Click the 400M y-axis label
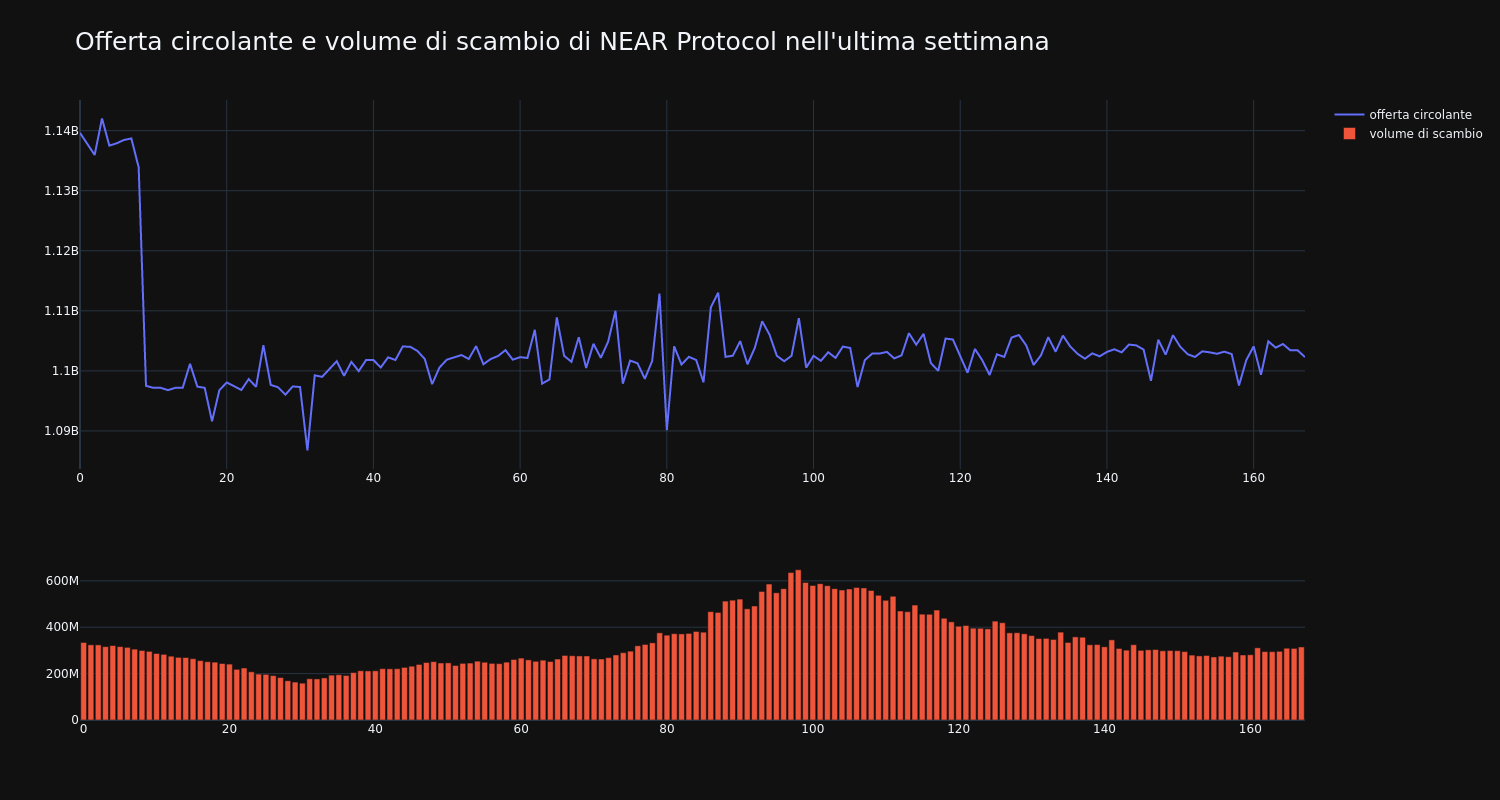The width and height of the screenshot is (1500, 800). pos(62,627)
